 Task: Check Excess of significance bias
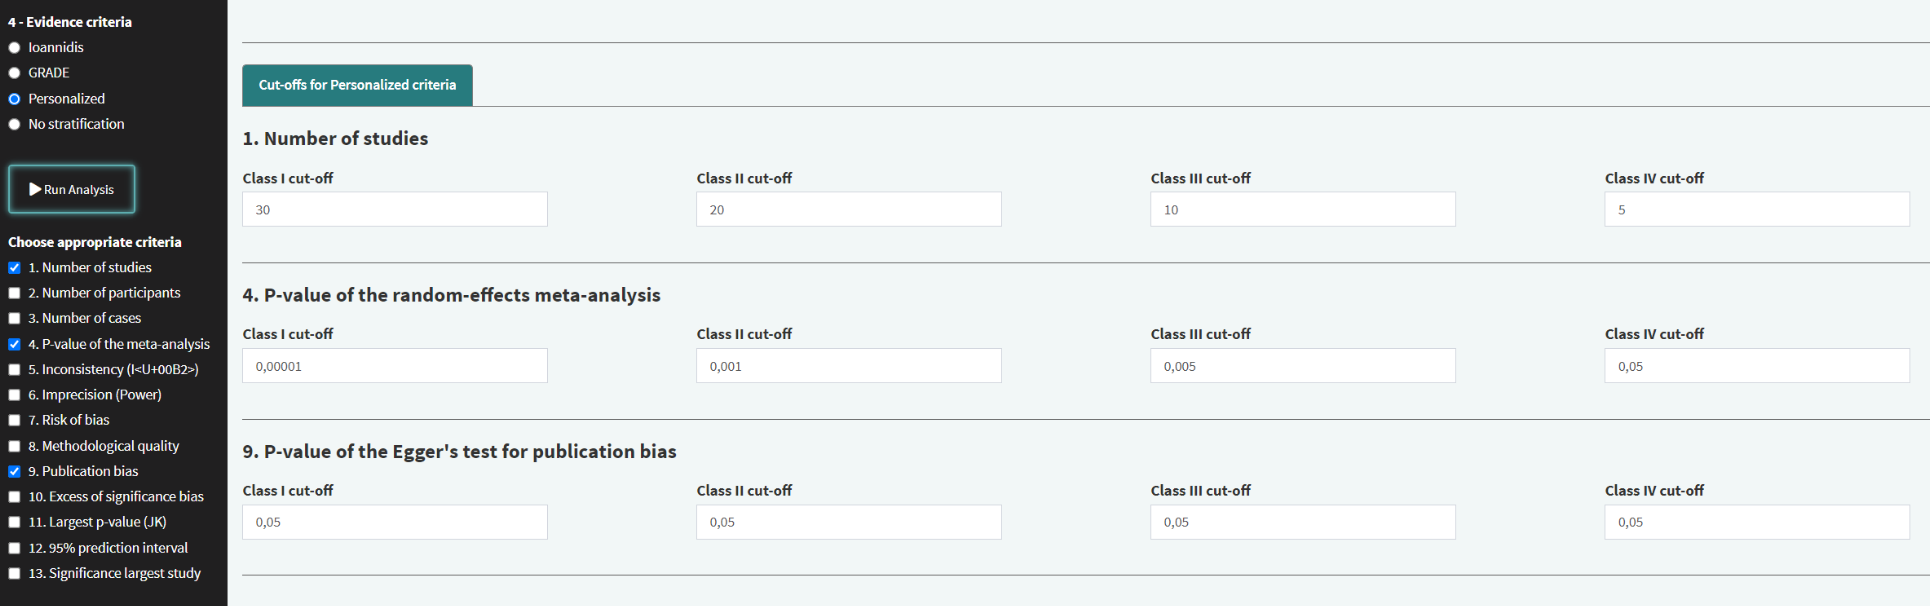(15, 497)
